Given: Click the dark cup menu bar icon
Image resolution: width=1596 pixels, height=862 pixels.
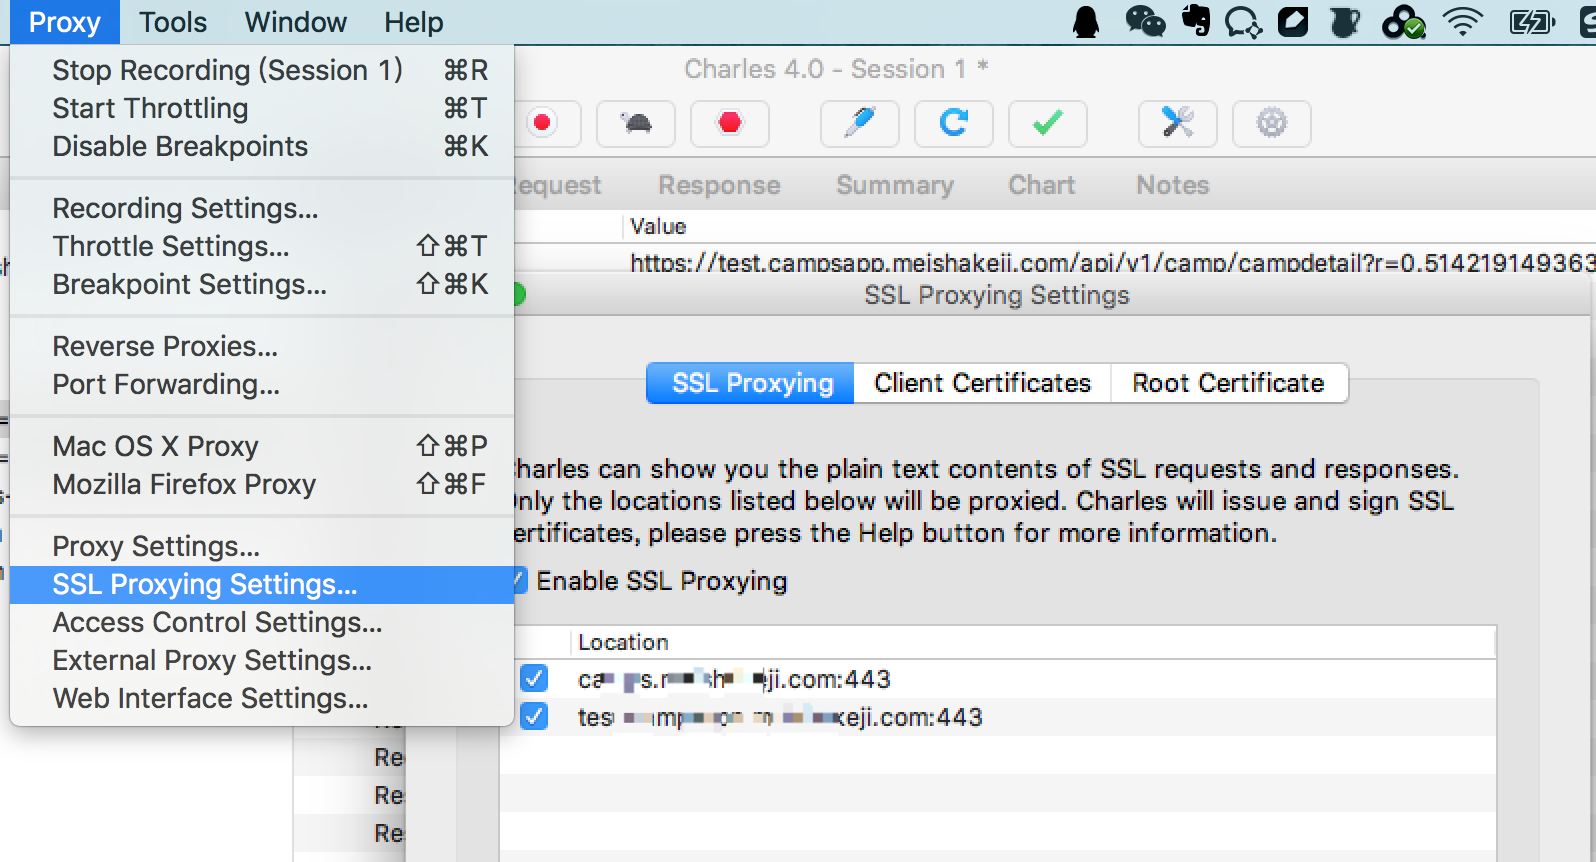Looking at the screenshot, I should [1345, 22].
